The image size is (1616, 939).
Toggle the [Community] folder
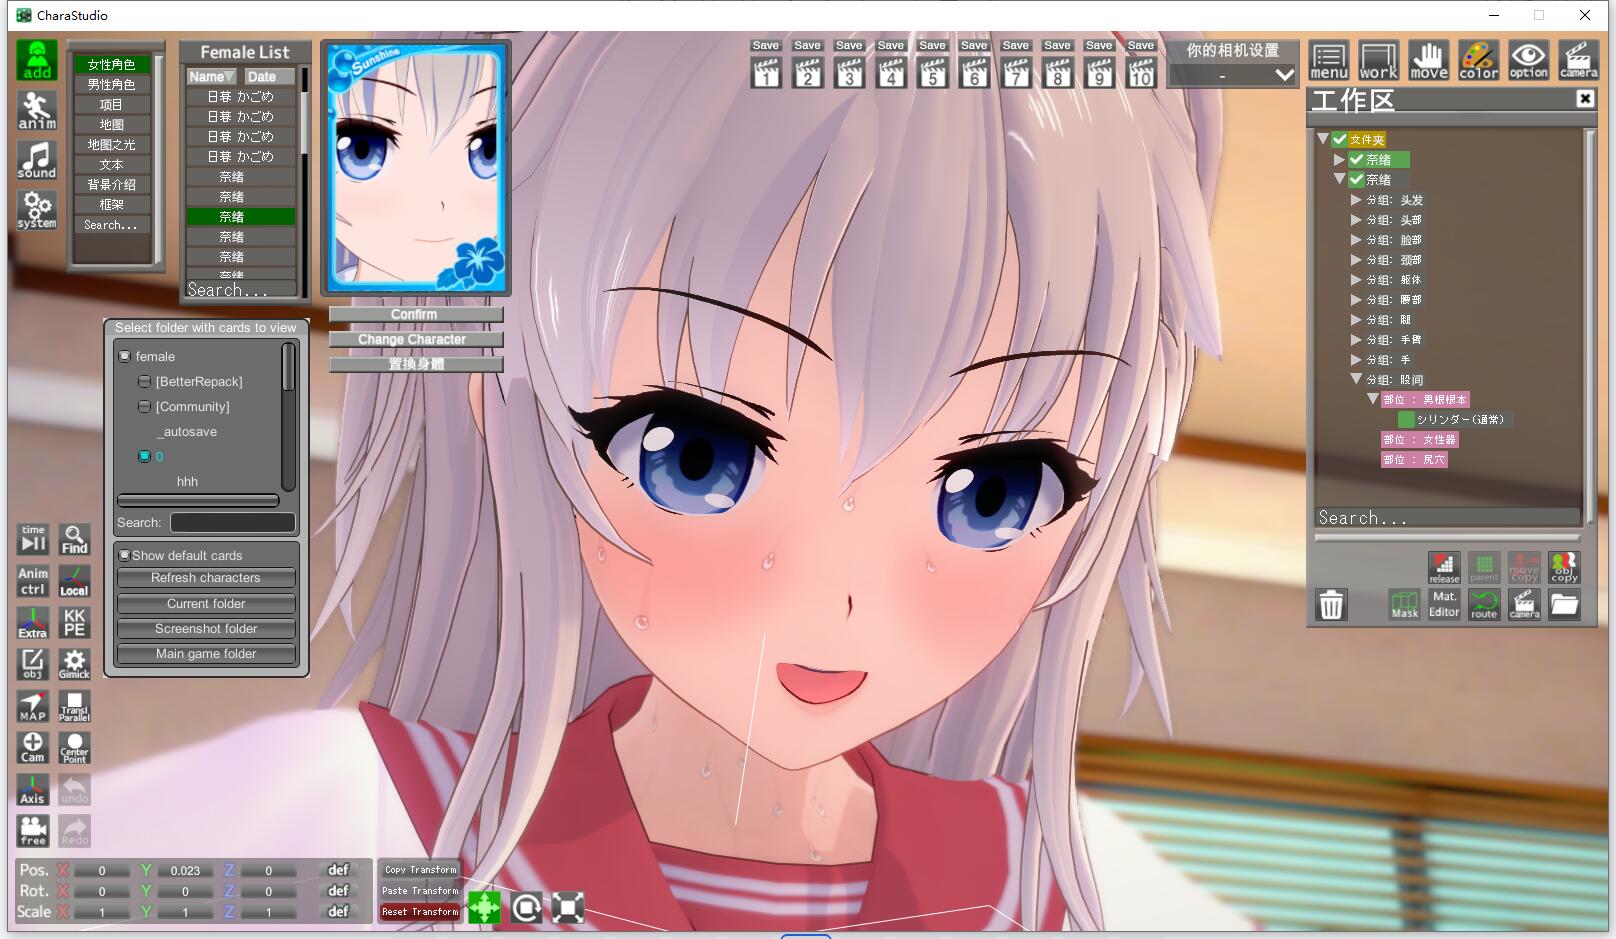coord(145,406)
